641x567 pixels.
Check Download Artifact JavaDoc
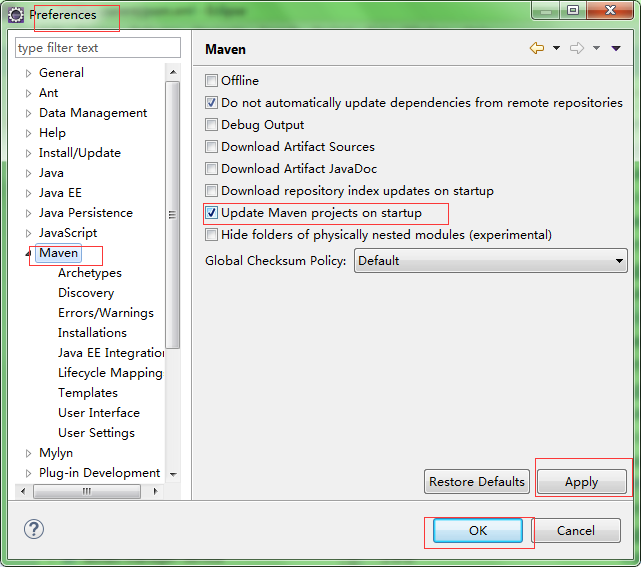point(211,168)
